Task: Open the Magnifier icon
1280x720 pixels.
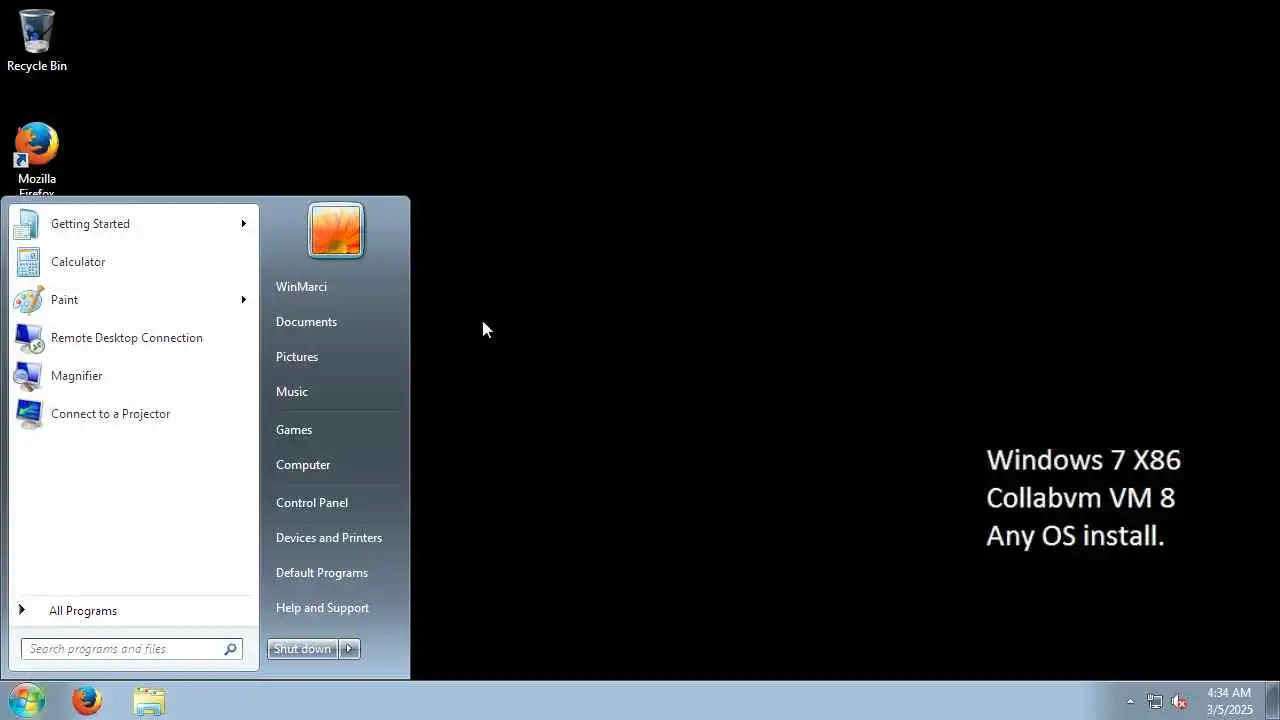Action: pos(28,376)
